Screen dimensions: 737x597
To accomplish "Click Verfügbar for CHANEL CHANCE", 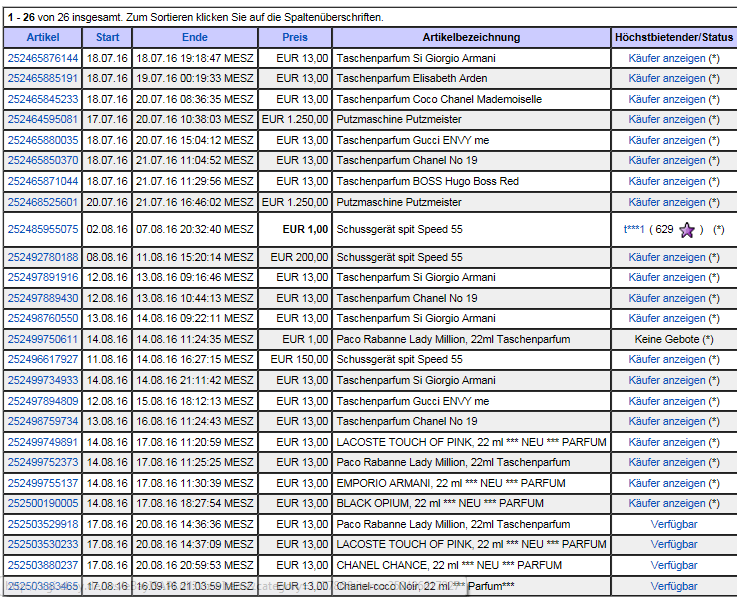I will click(x=674, y=565).
